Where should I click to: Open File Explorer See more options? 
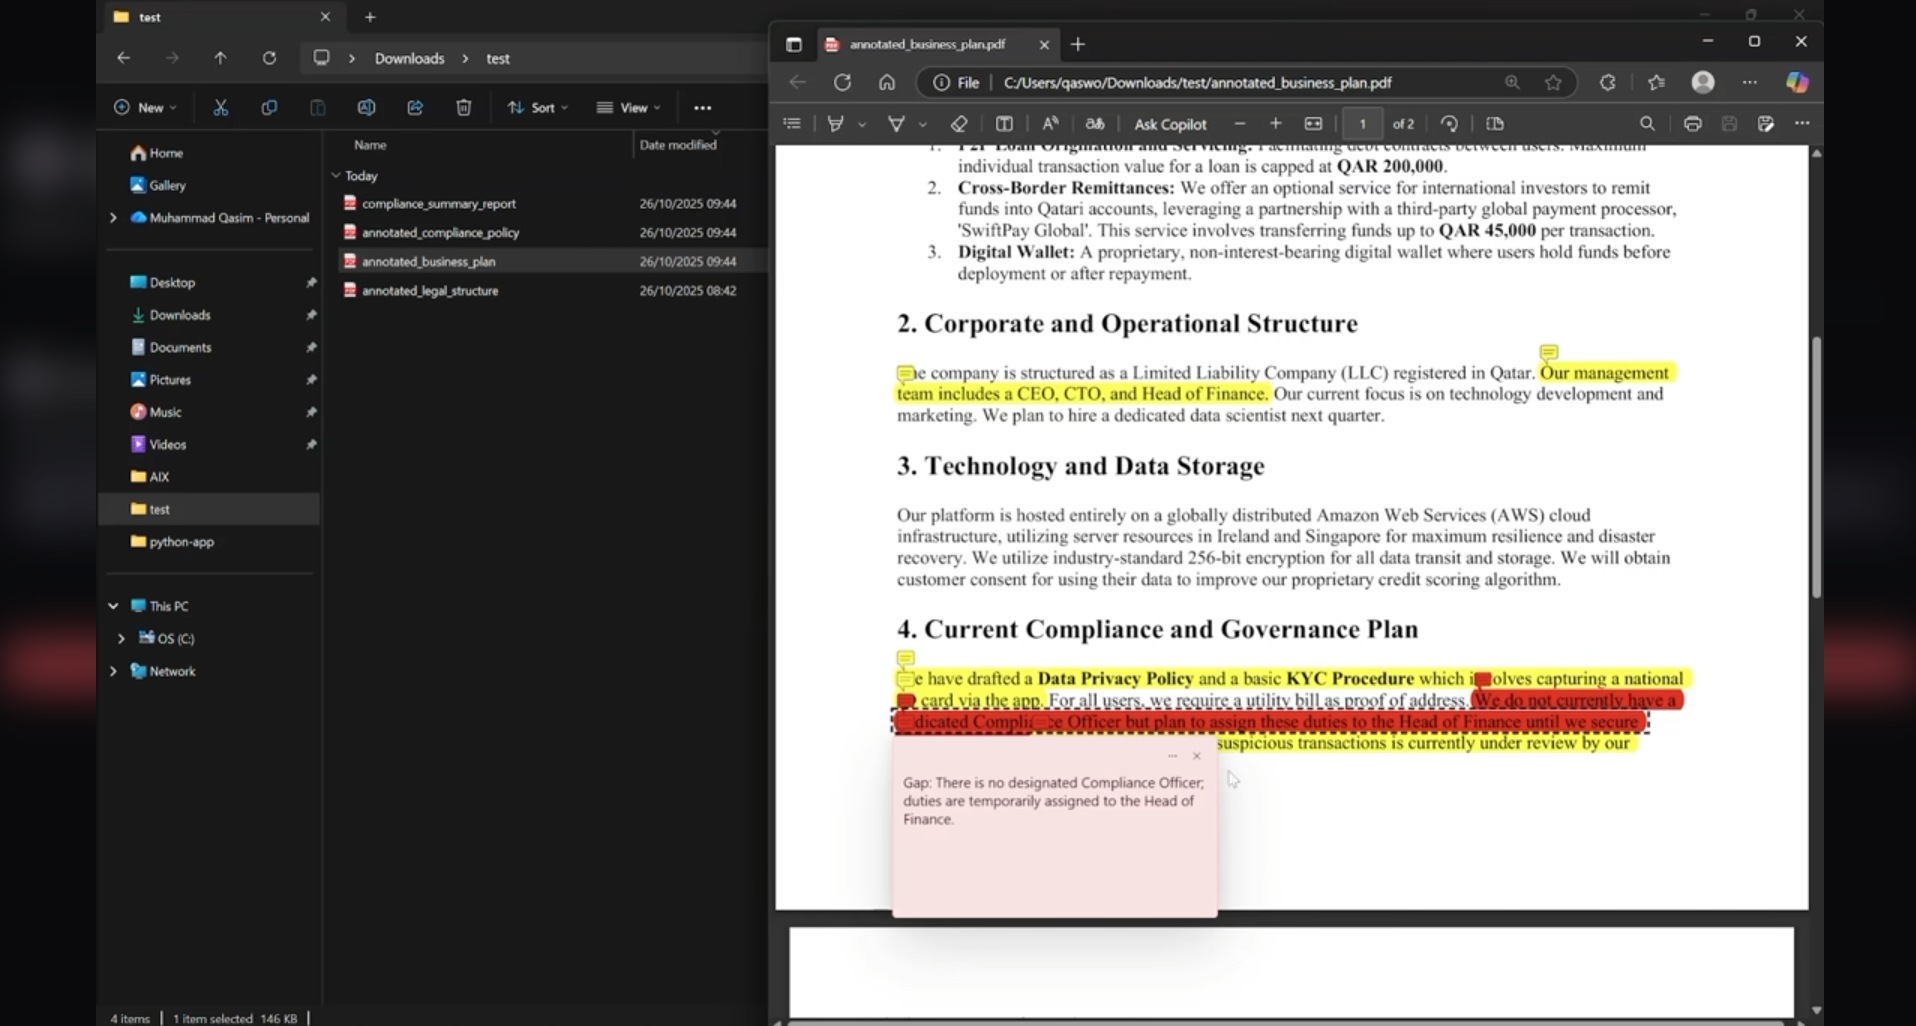coord(703,108)
